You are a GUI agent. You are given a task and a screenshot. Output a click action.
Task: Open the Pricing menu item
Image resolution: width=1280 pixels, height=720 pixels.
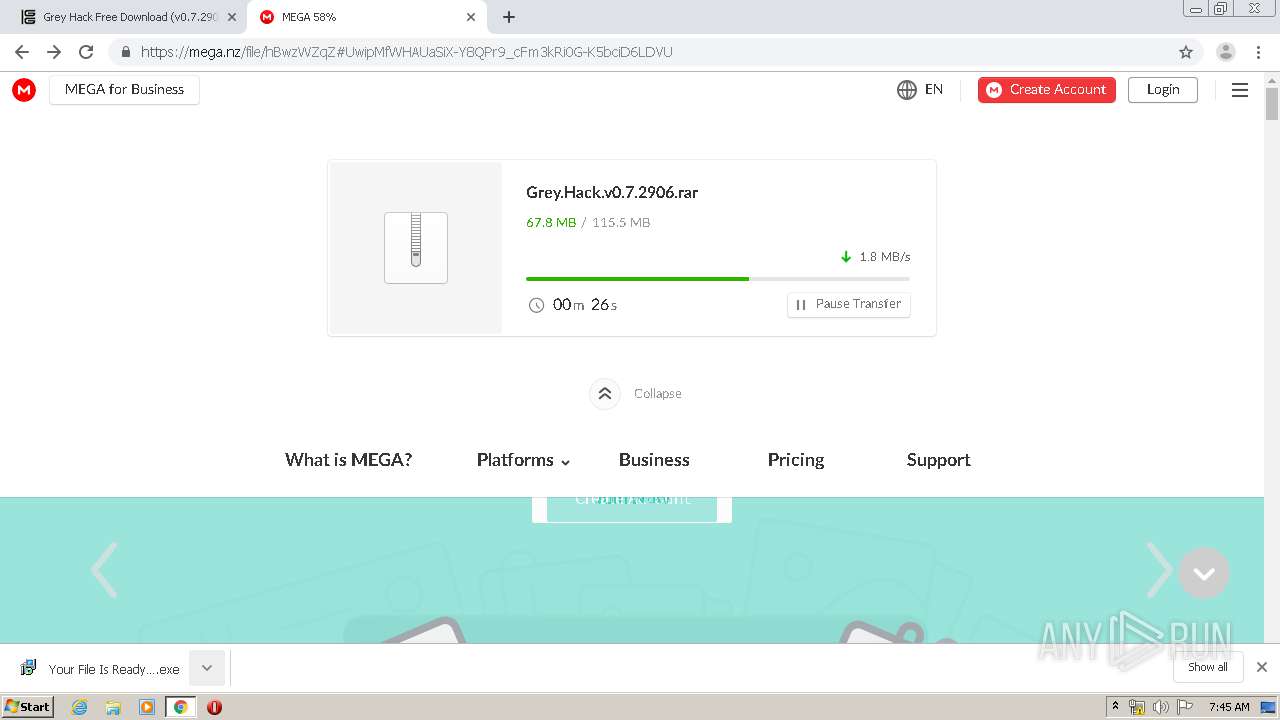(796, 460)
